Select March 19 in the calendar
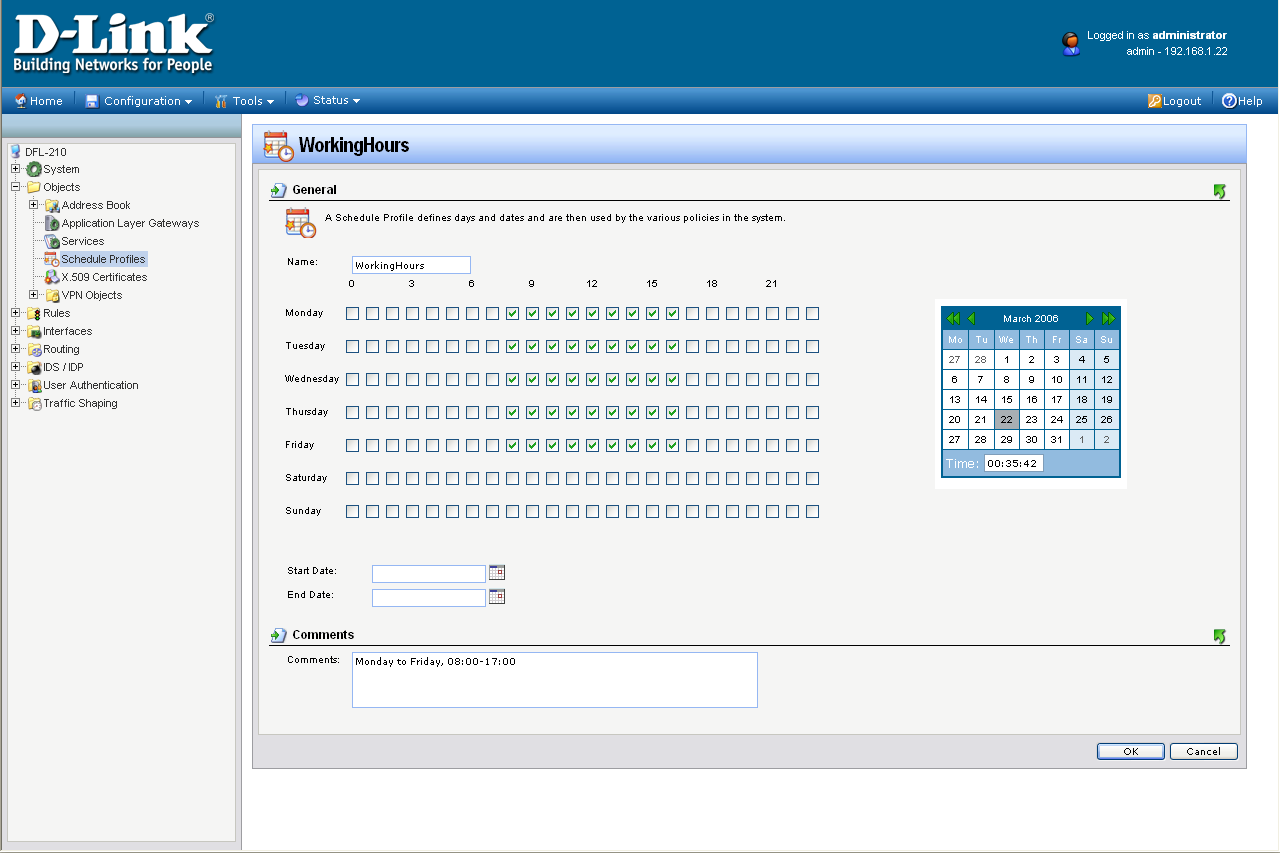Viewport: 1280px width, 853px height. pyautogui.click(x=1106, y=400)
